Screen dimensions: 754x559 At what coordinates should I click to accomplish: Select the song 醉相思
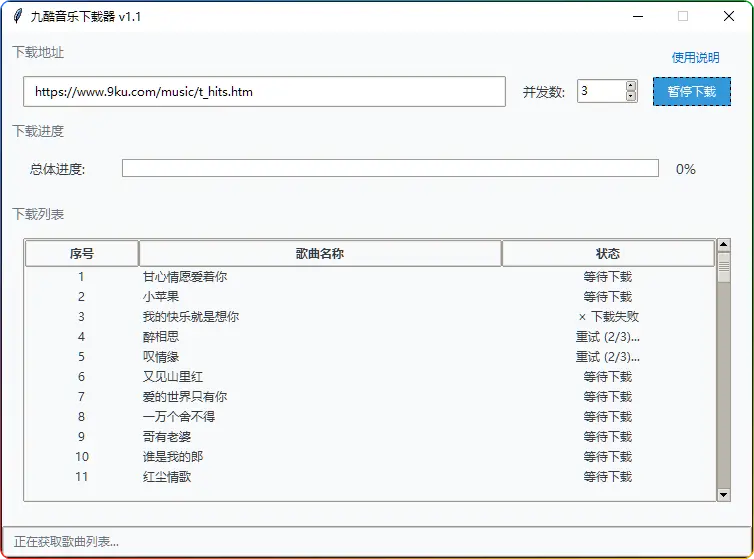[161, 336]
